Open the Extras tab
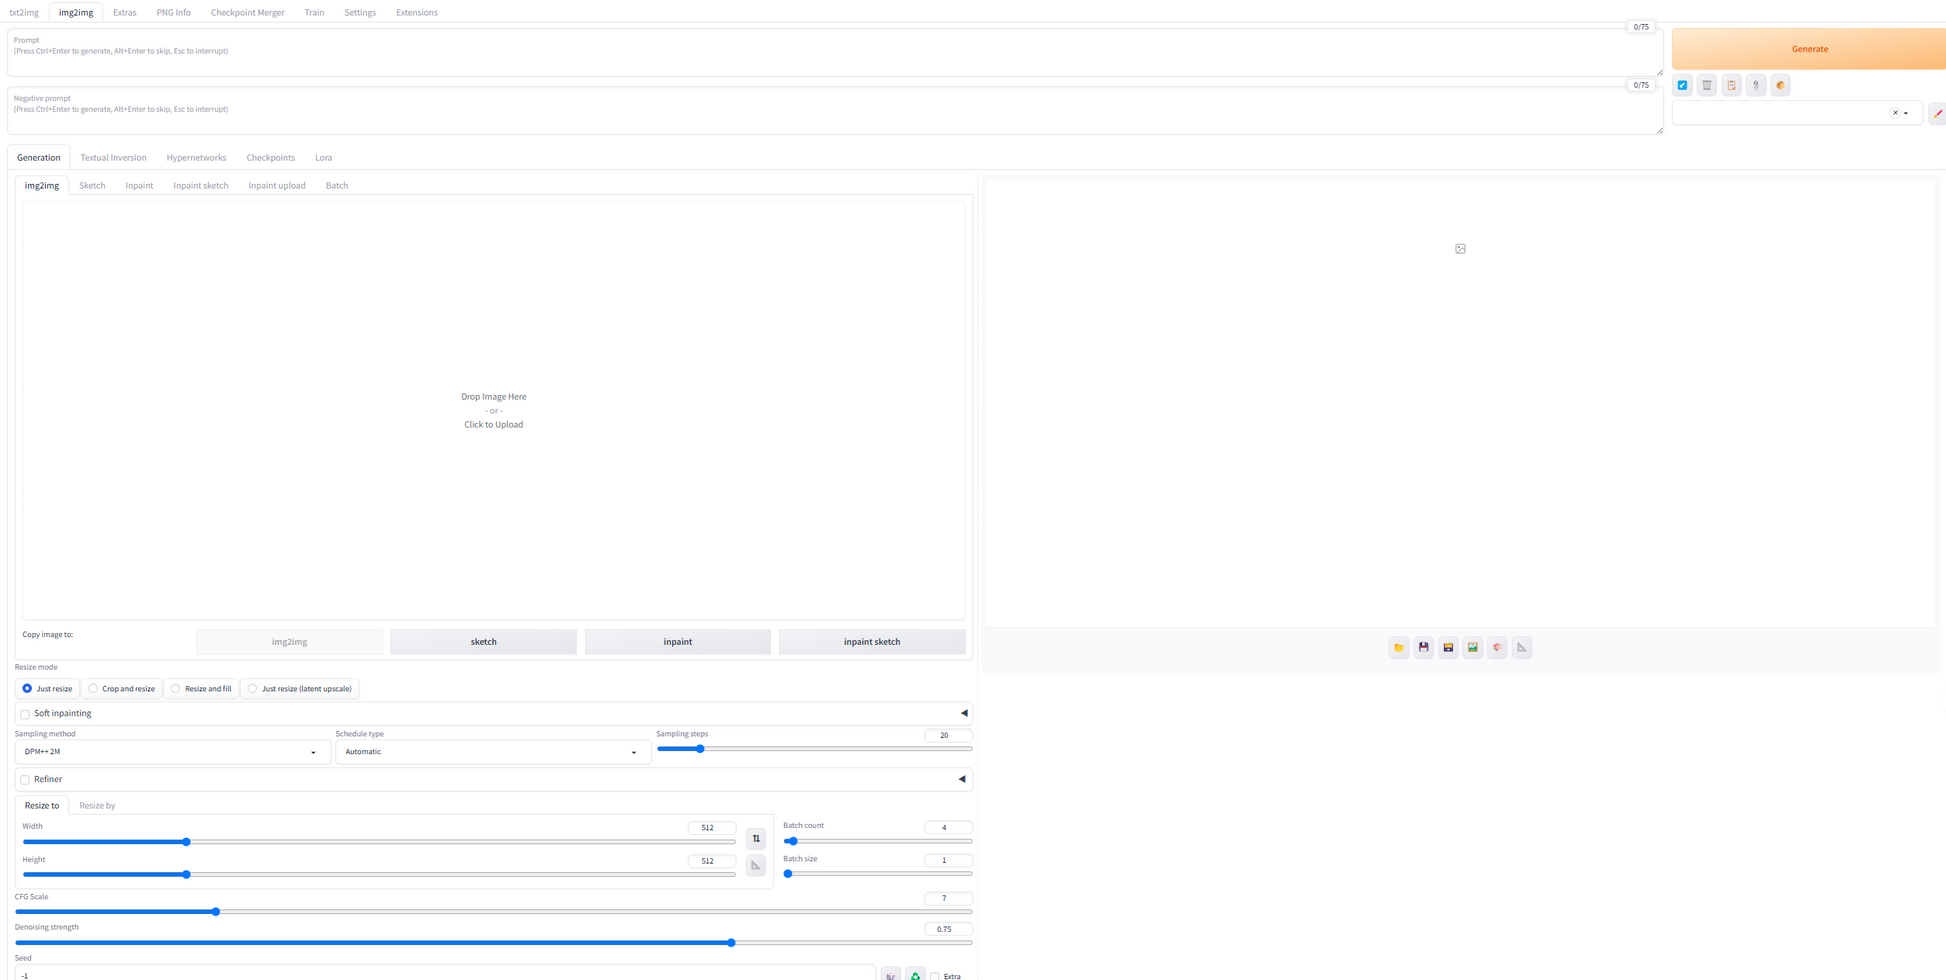 (124, 13)
